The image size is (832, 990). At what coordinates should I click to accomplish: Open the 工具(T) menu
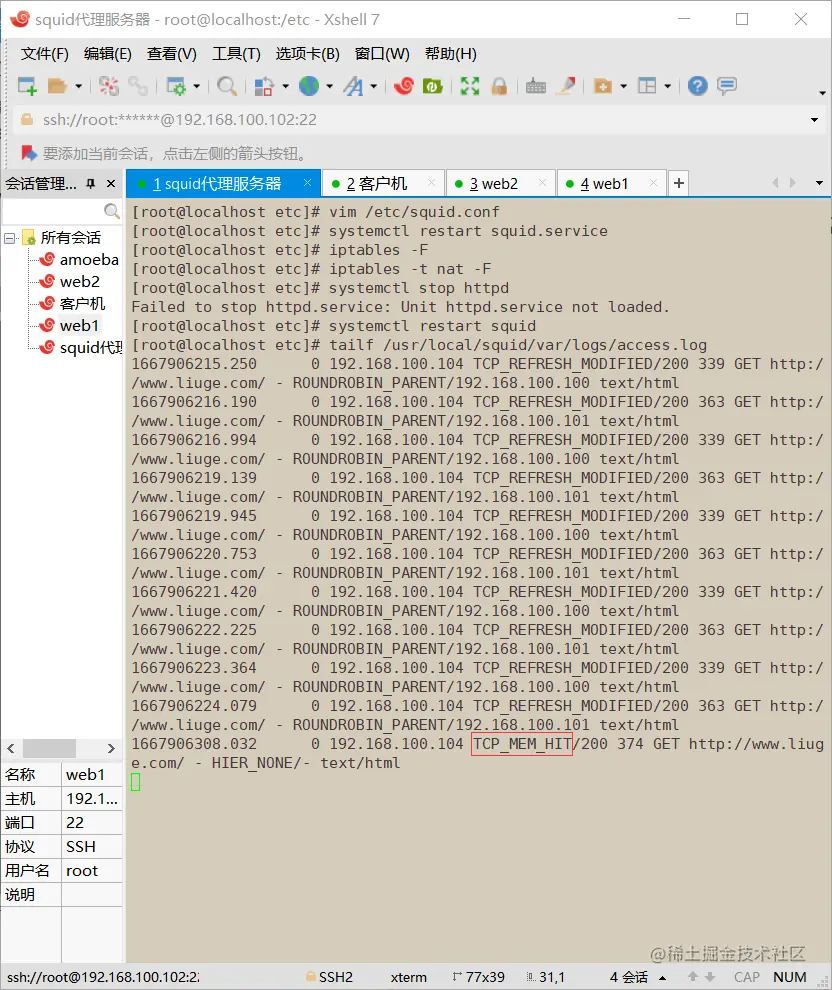(x=236, y=54)
